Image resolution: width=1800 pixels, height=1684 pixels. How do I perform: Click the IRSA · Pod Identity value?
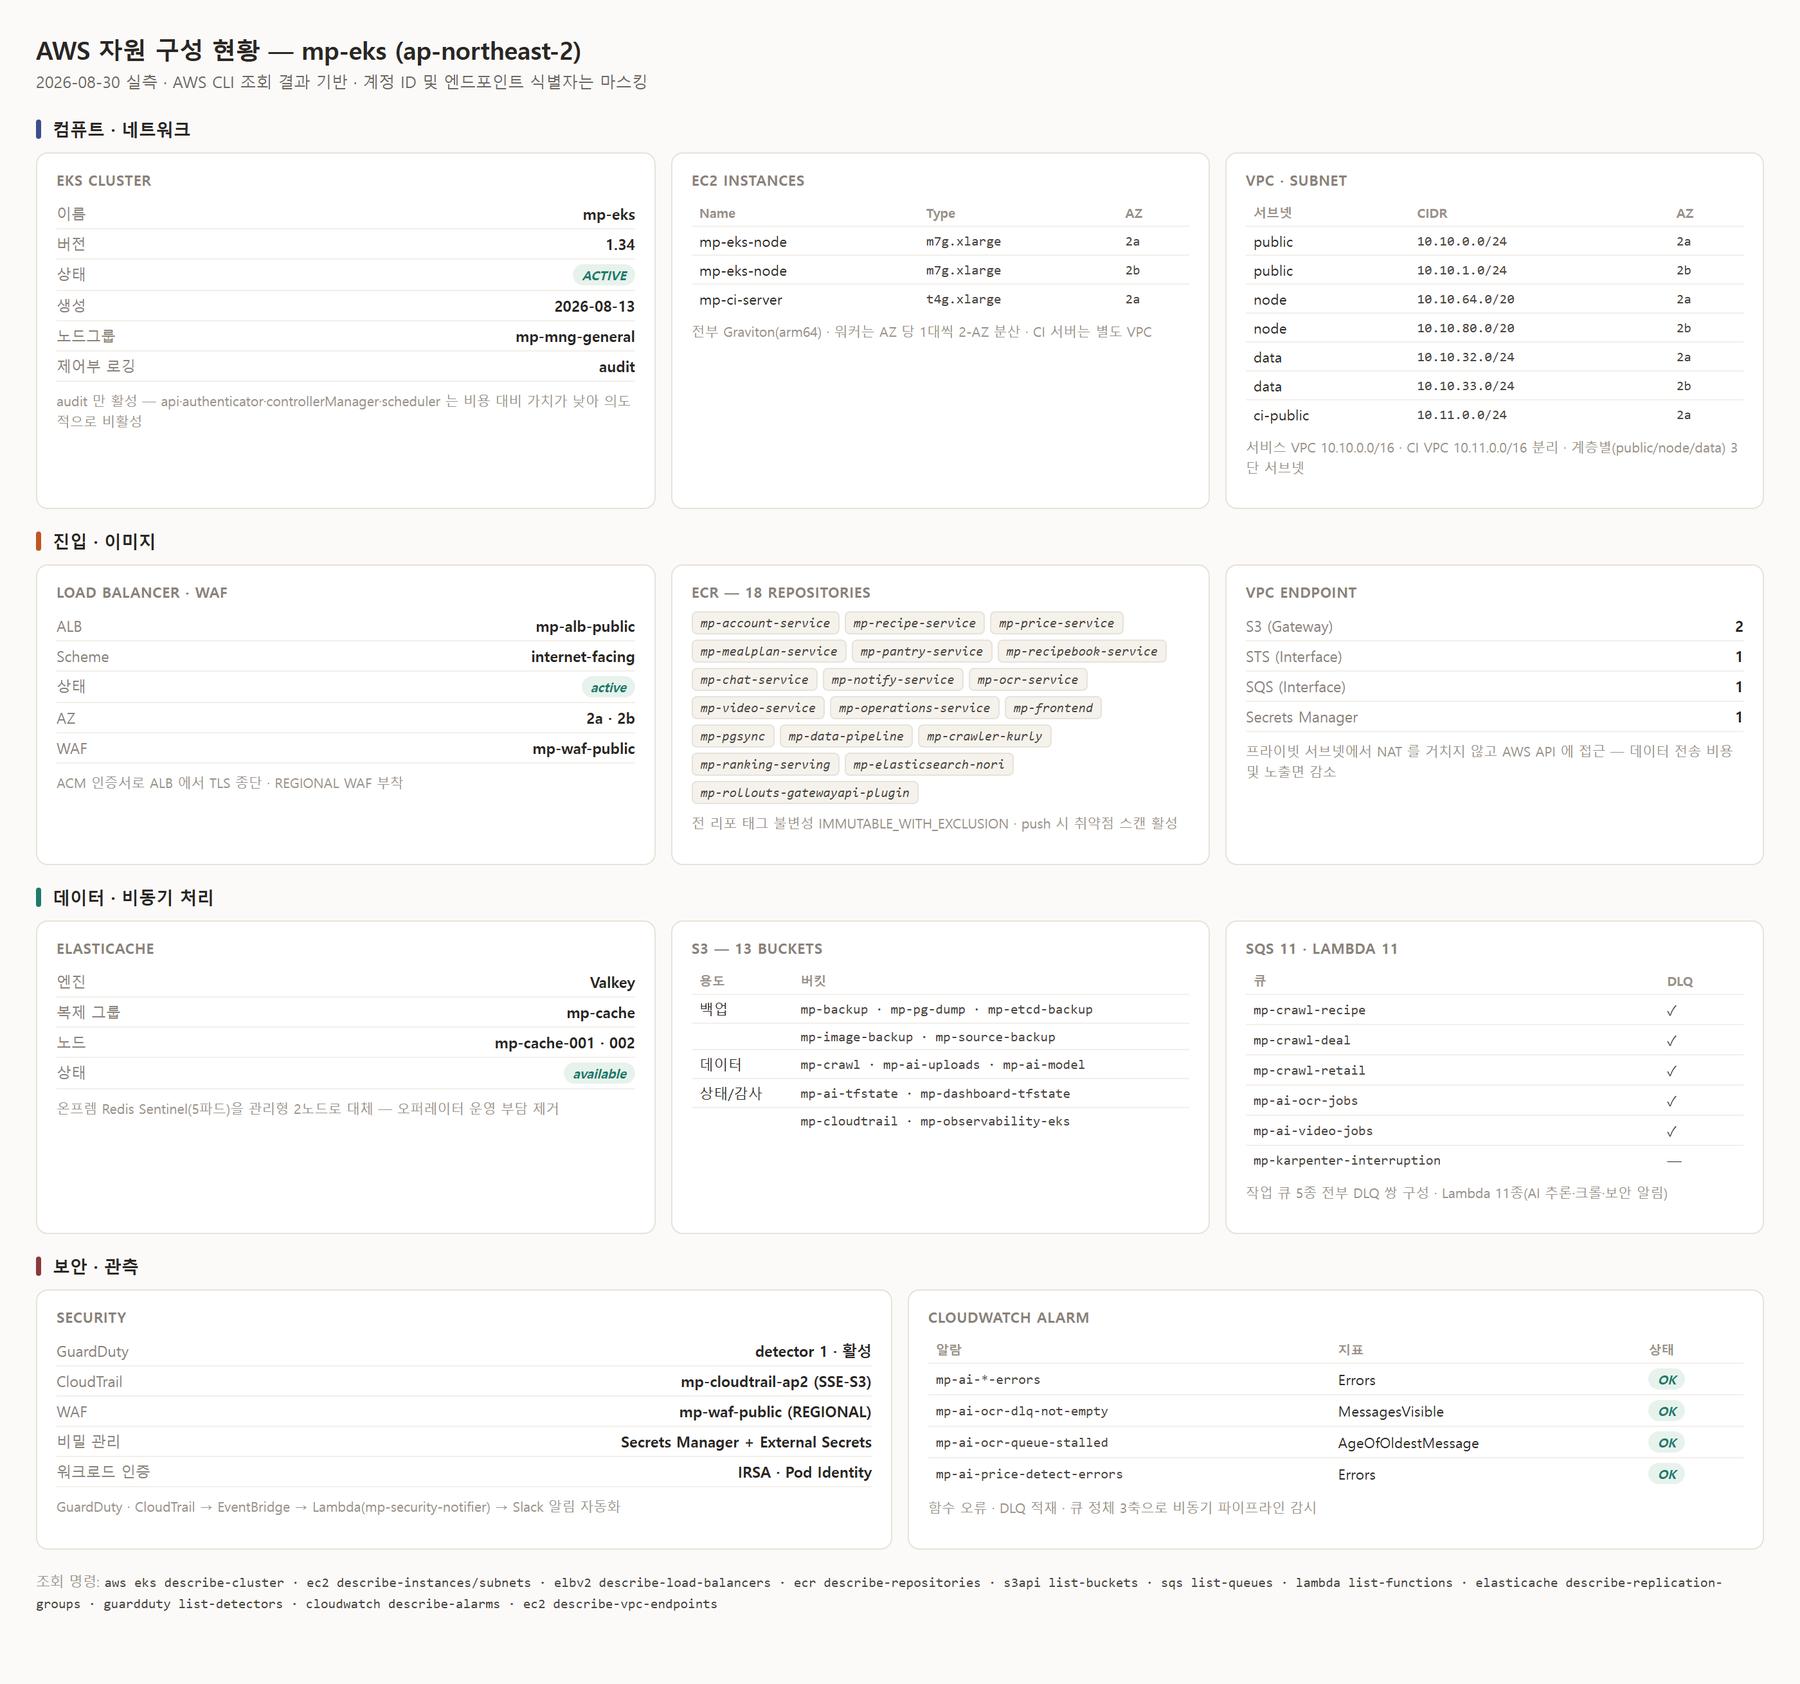pyautogui.click(x=804, y=1472)
